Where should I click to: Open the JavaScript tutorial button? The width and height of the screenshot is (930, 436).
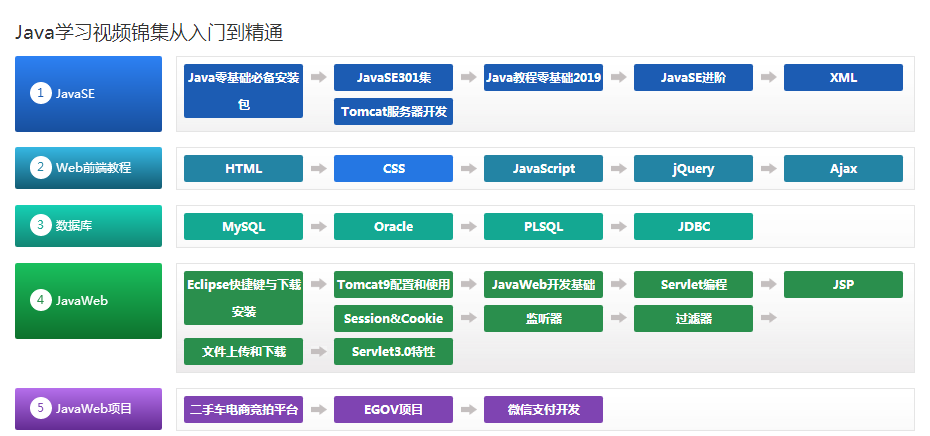coord(543,169)
